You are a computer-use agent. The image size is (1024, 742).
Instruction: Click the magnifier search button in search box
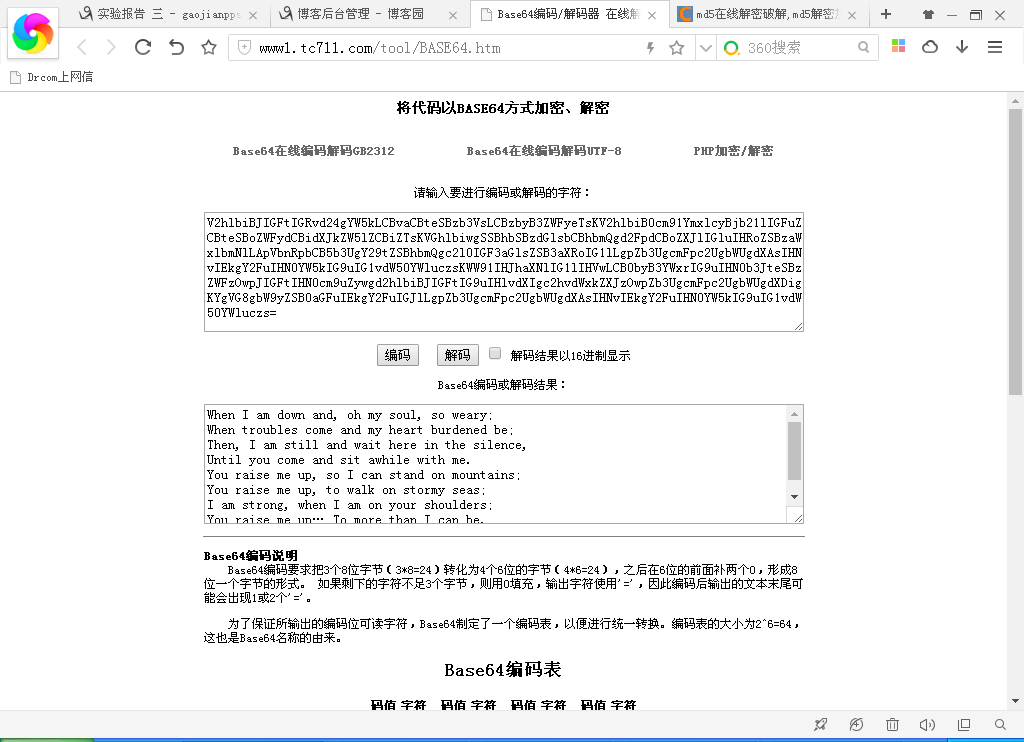tap(863, 47)
